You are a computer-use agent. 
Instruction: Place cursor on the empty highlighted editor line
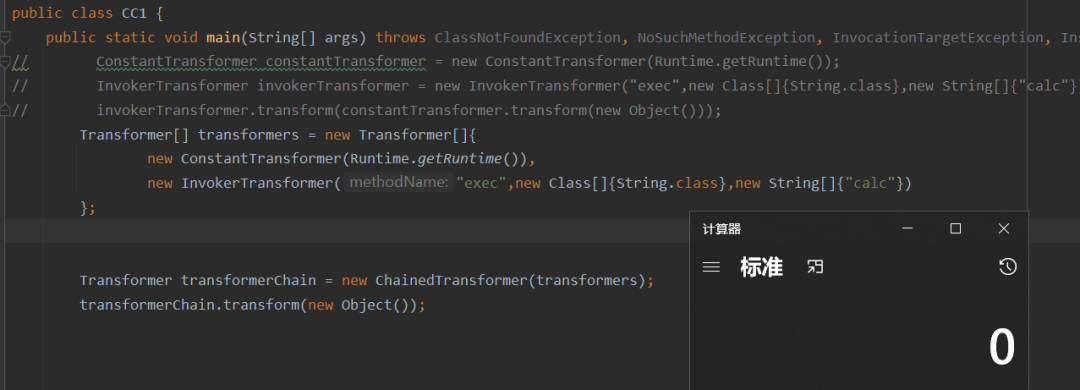click(x=346, y=230)
